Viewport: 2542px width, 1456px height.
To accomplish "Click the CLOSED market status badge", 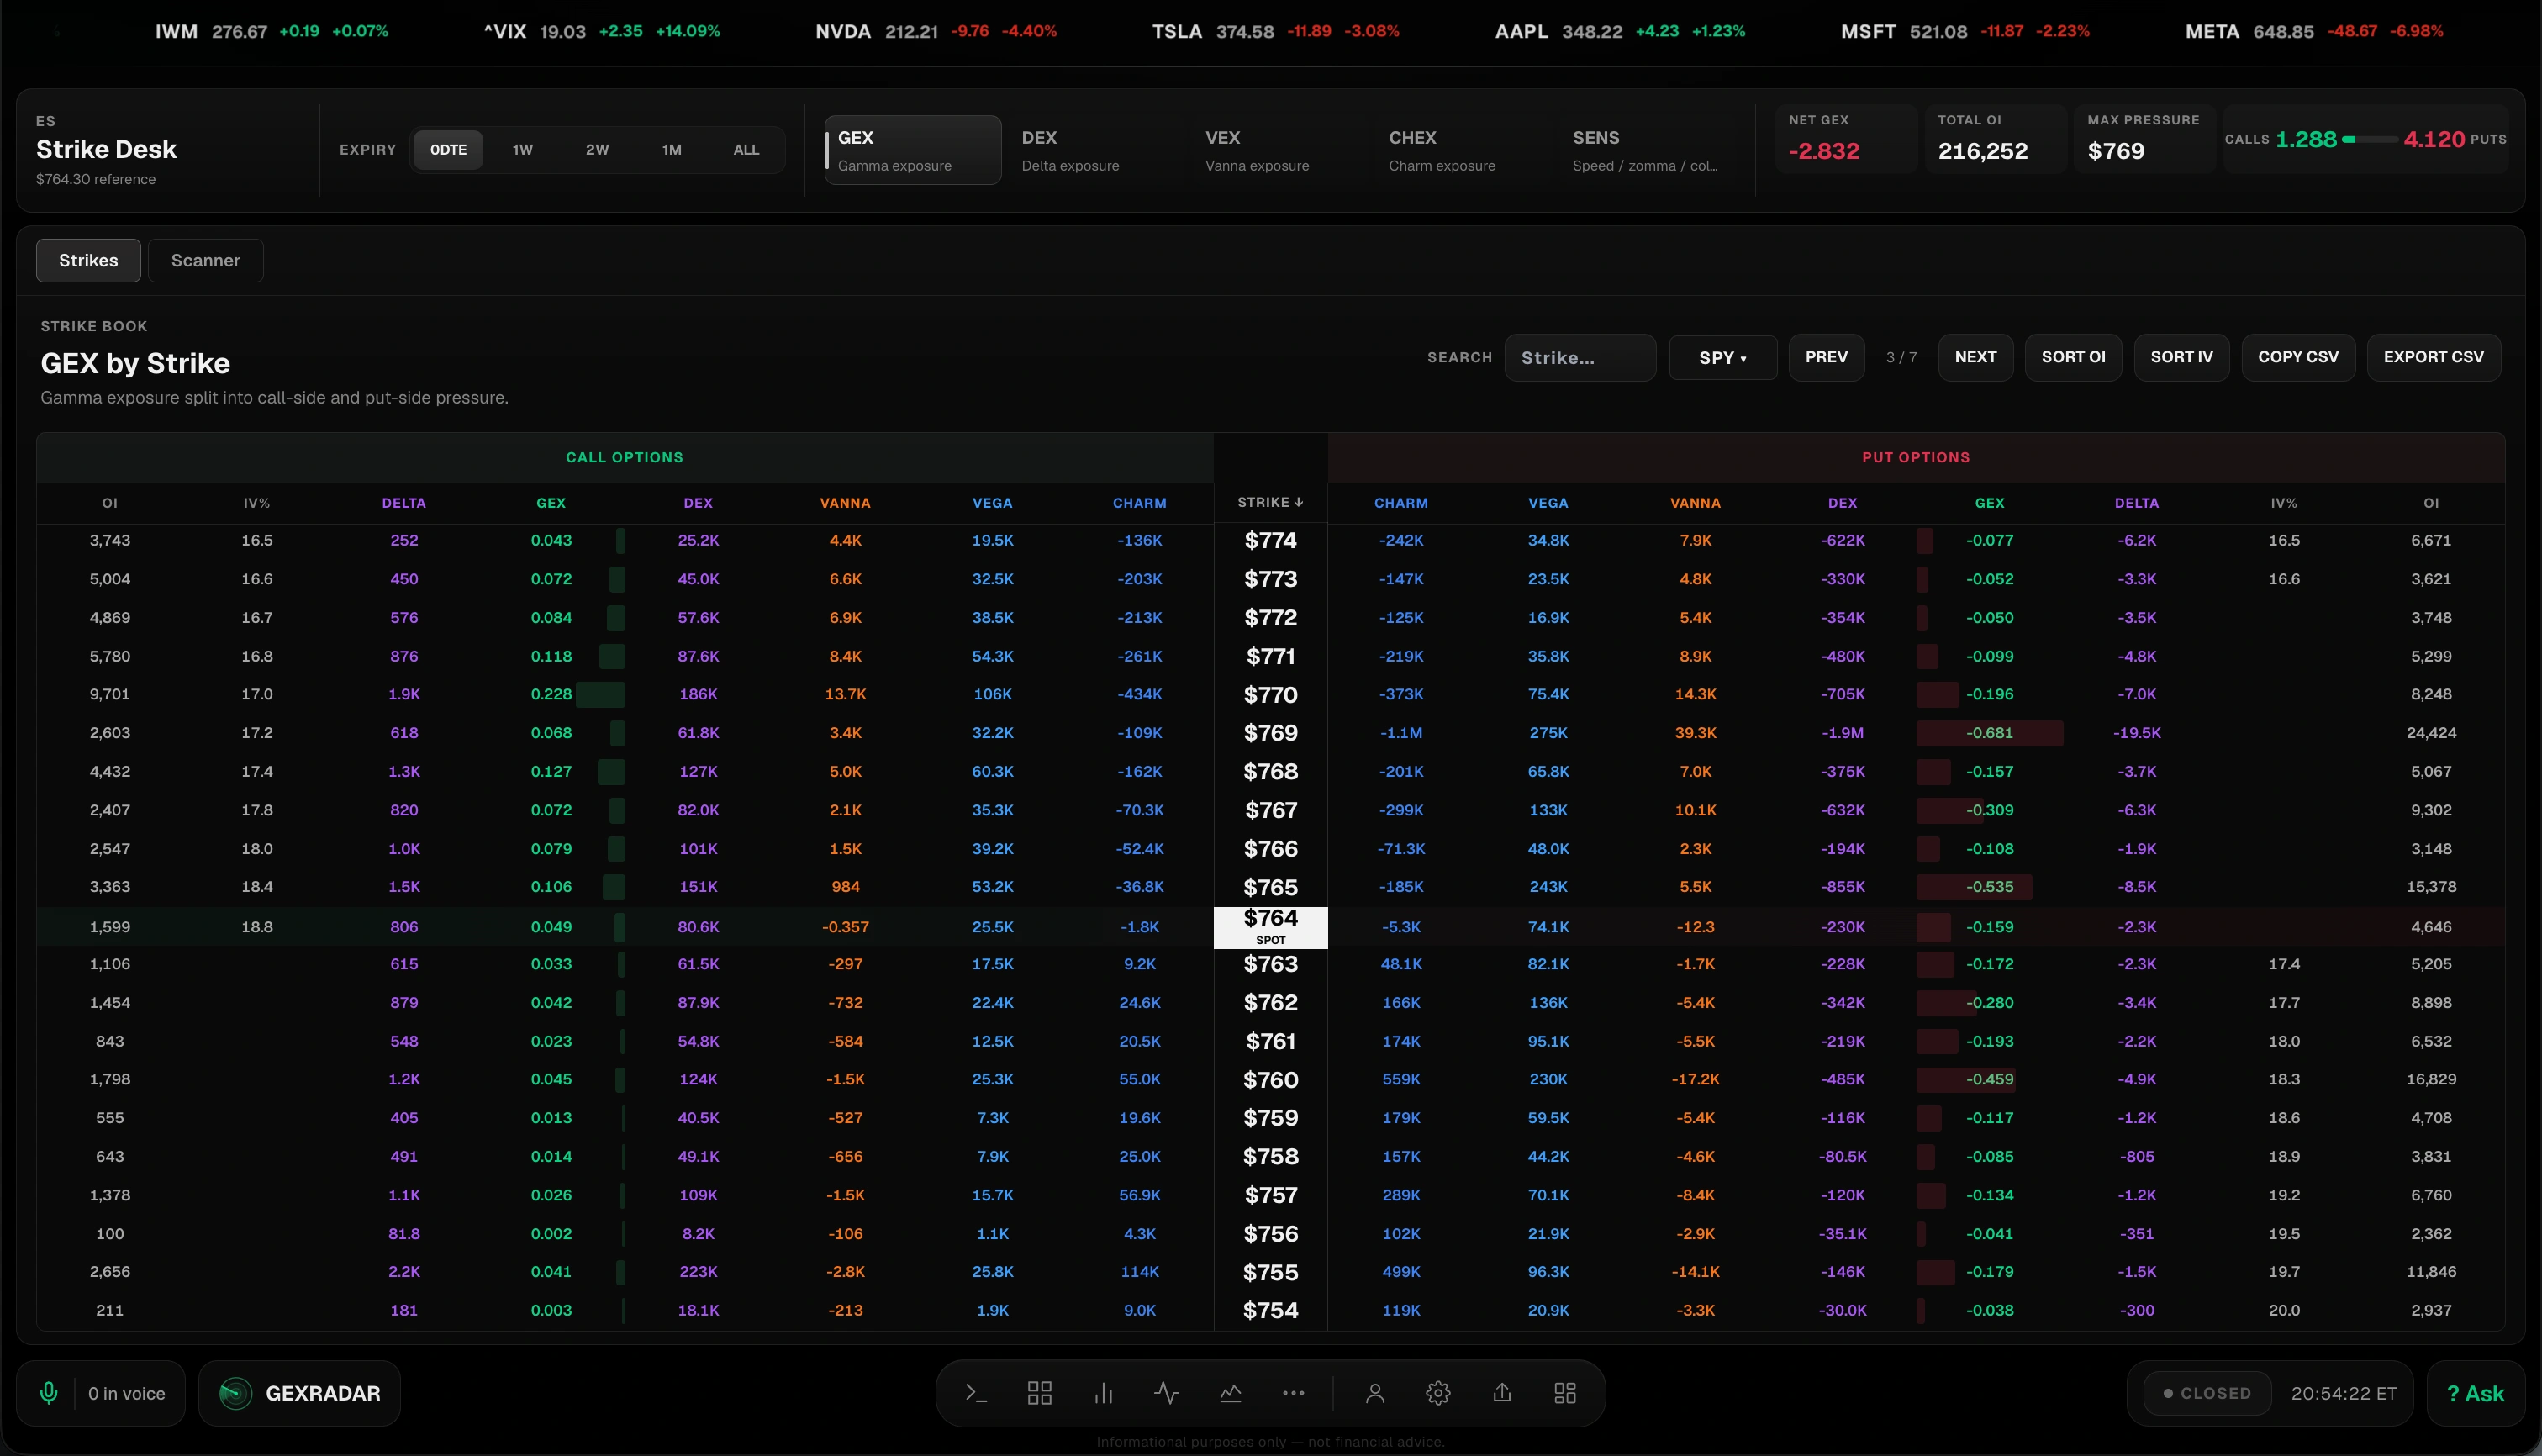I will (x=2207, y=1393).
